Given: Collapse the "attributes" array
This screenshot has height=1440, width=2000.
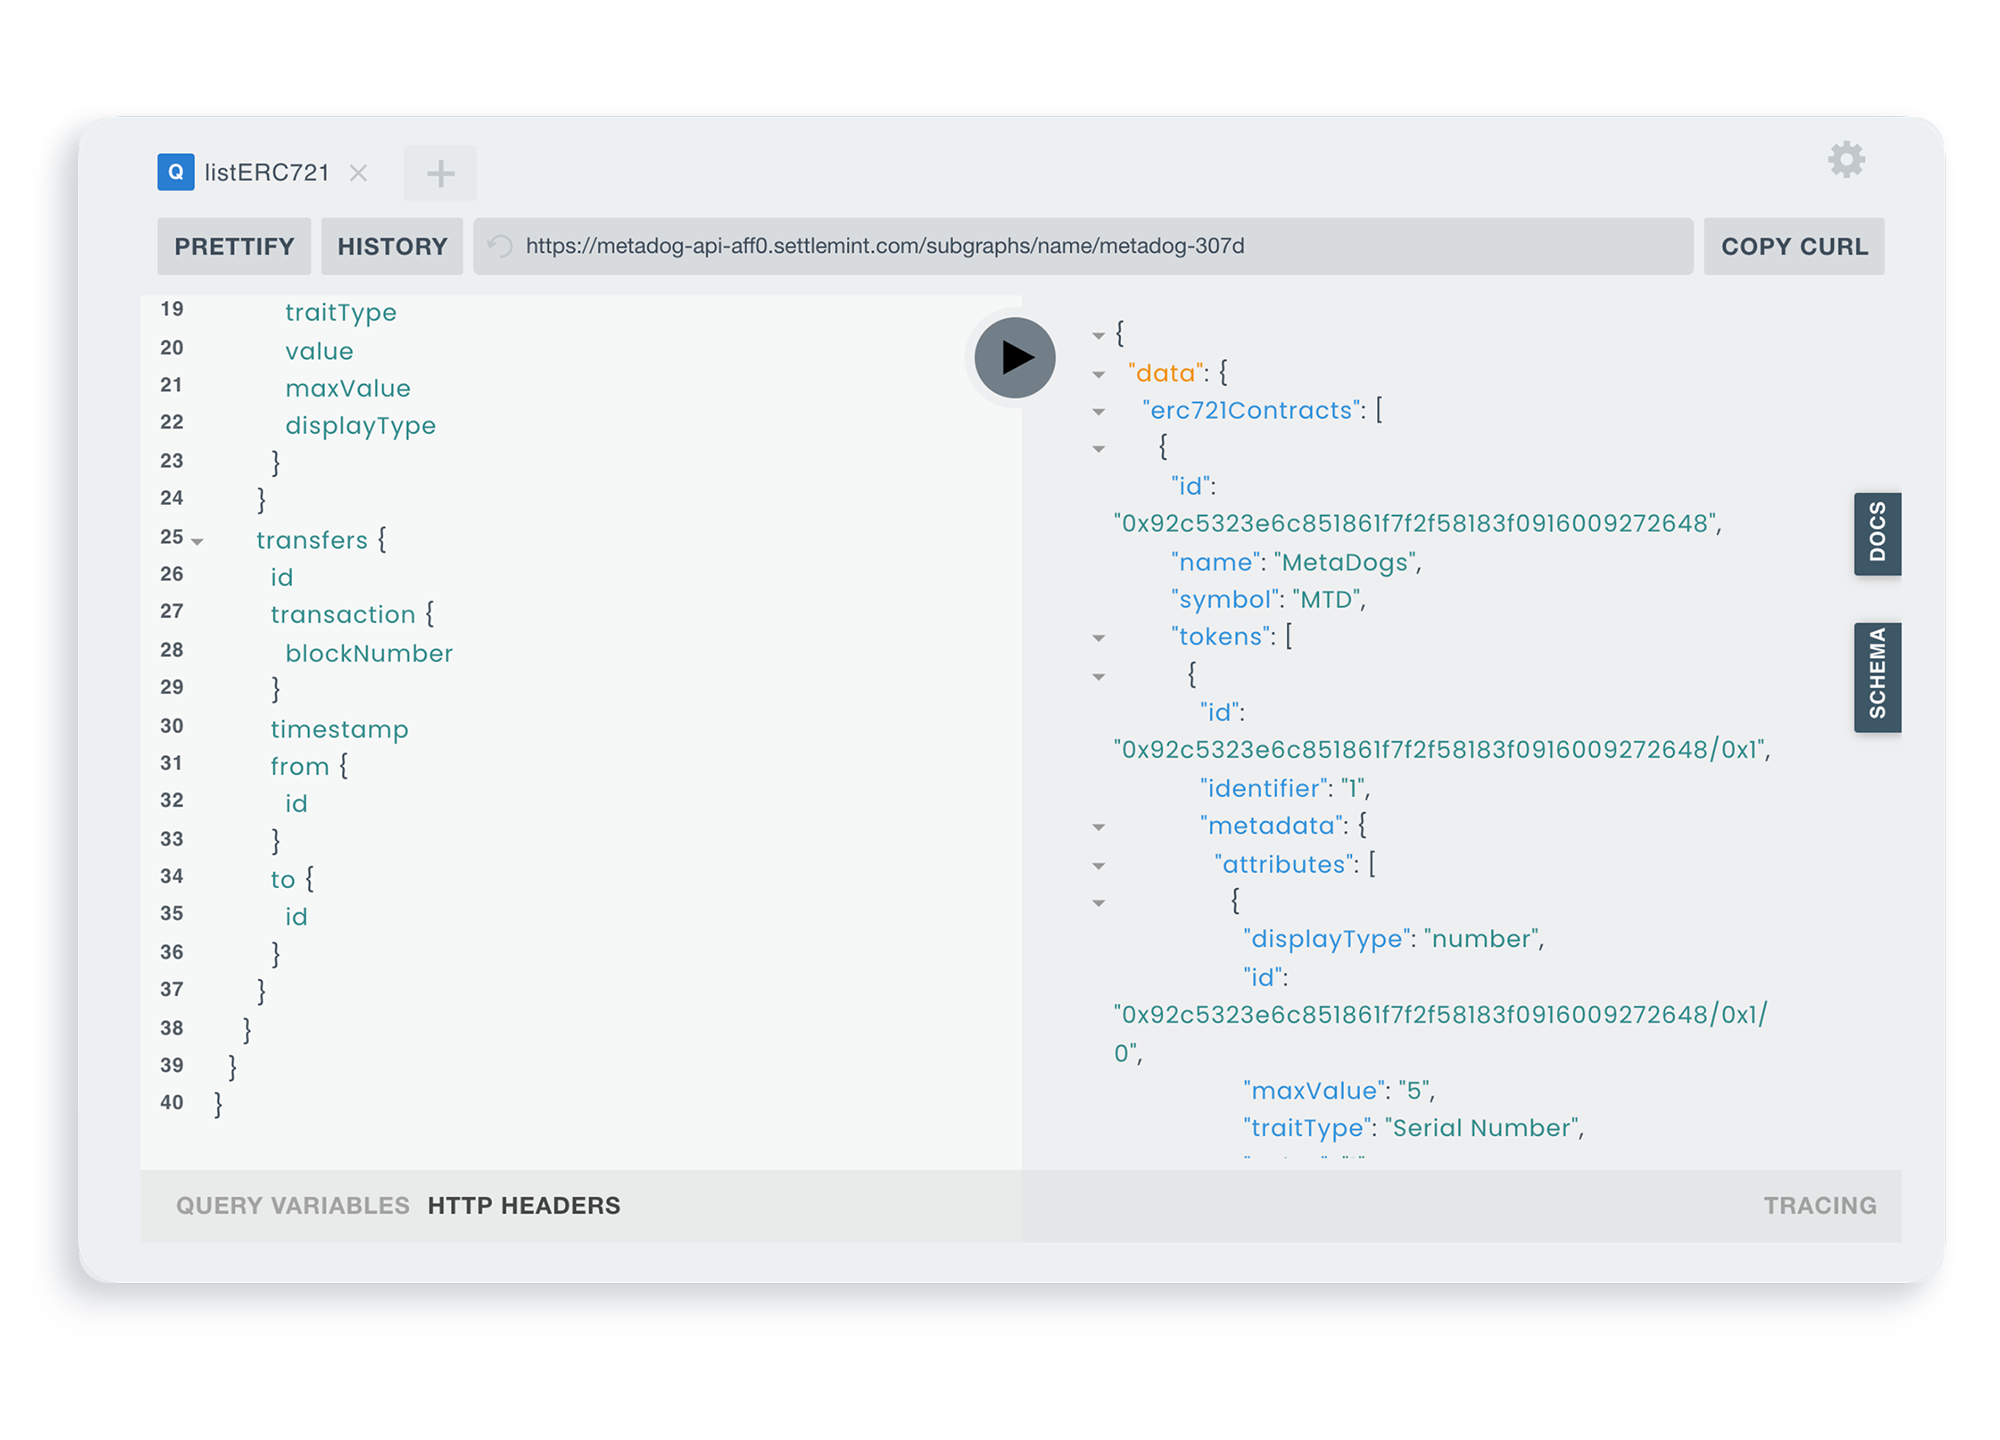Looking at the screenshot, I should coord(1099,866).
